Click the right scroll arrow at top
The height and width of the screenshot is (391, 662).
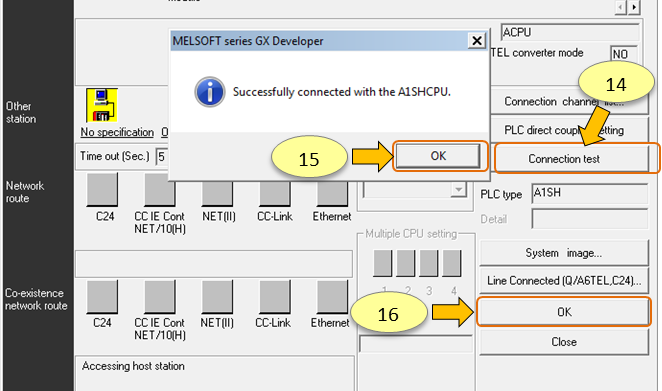(634, 7)
